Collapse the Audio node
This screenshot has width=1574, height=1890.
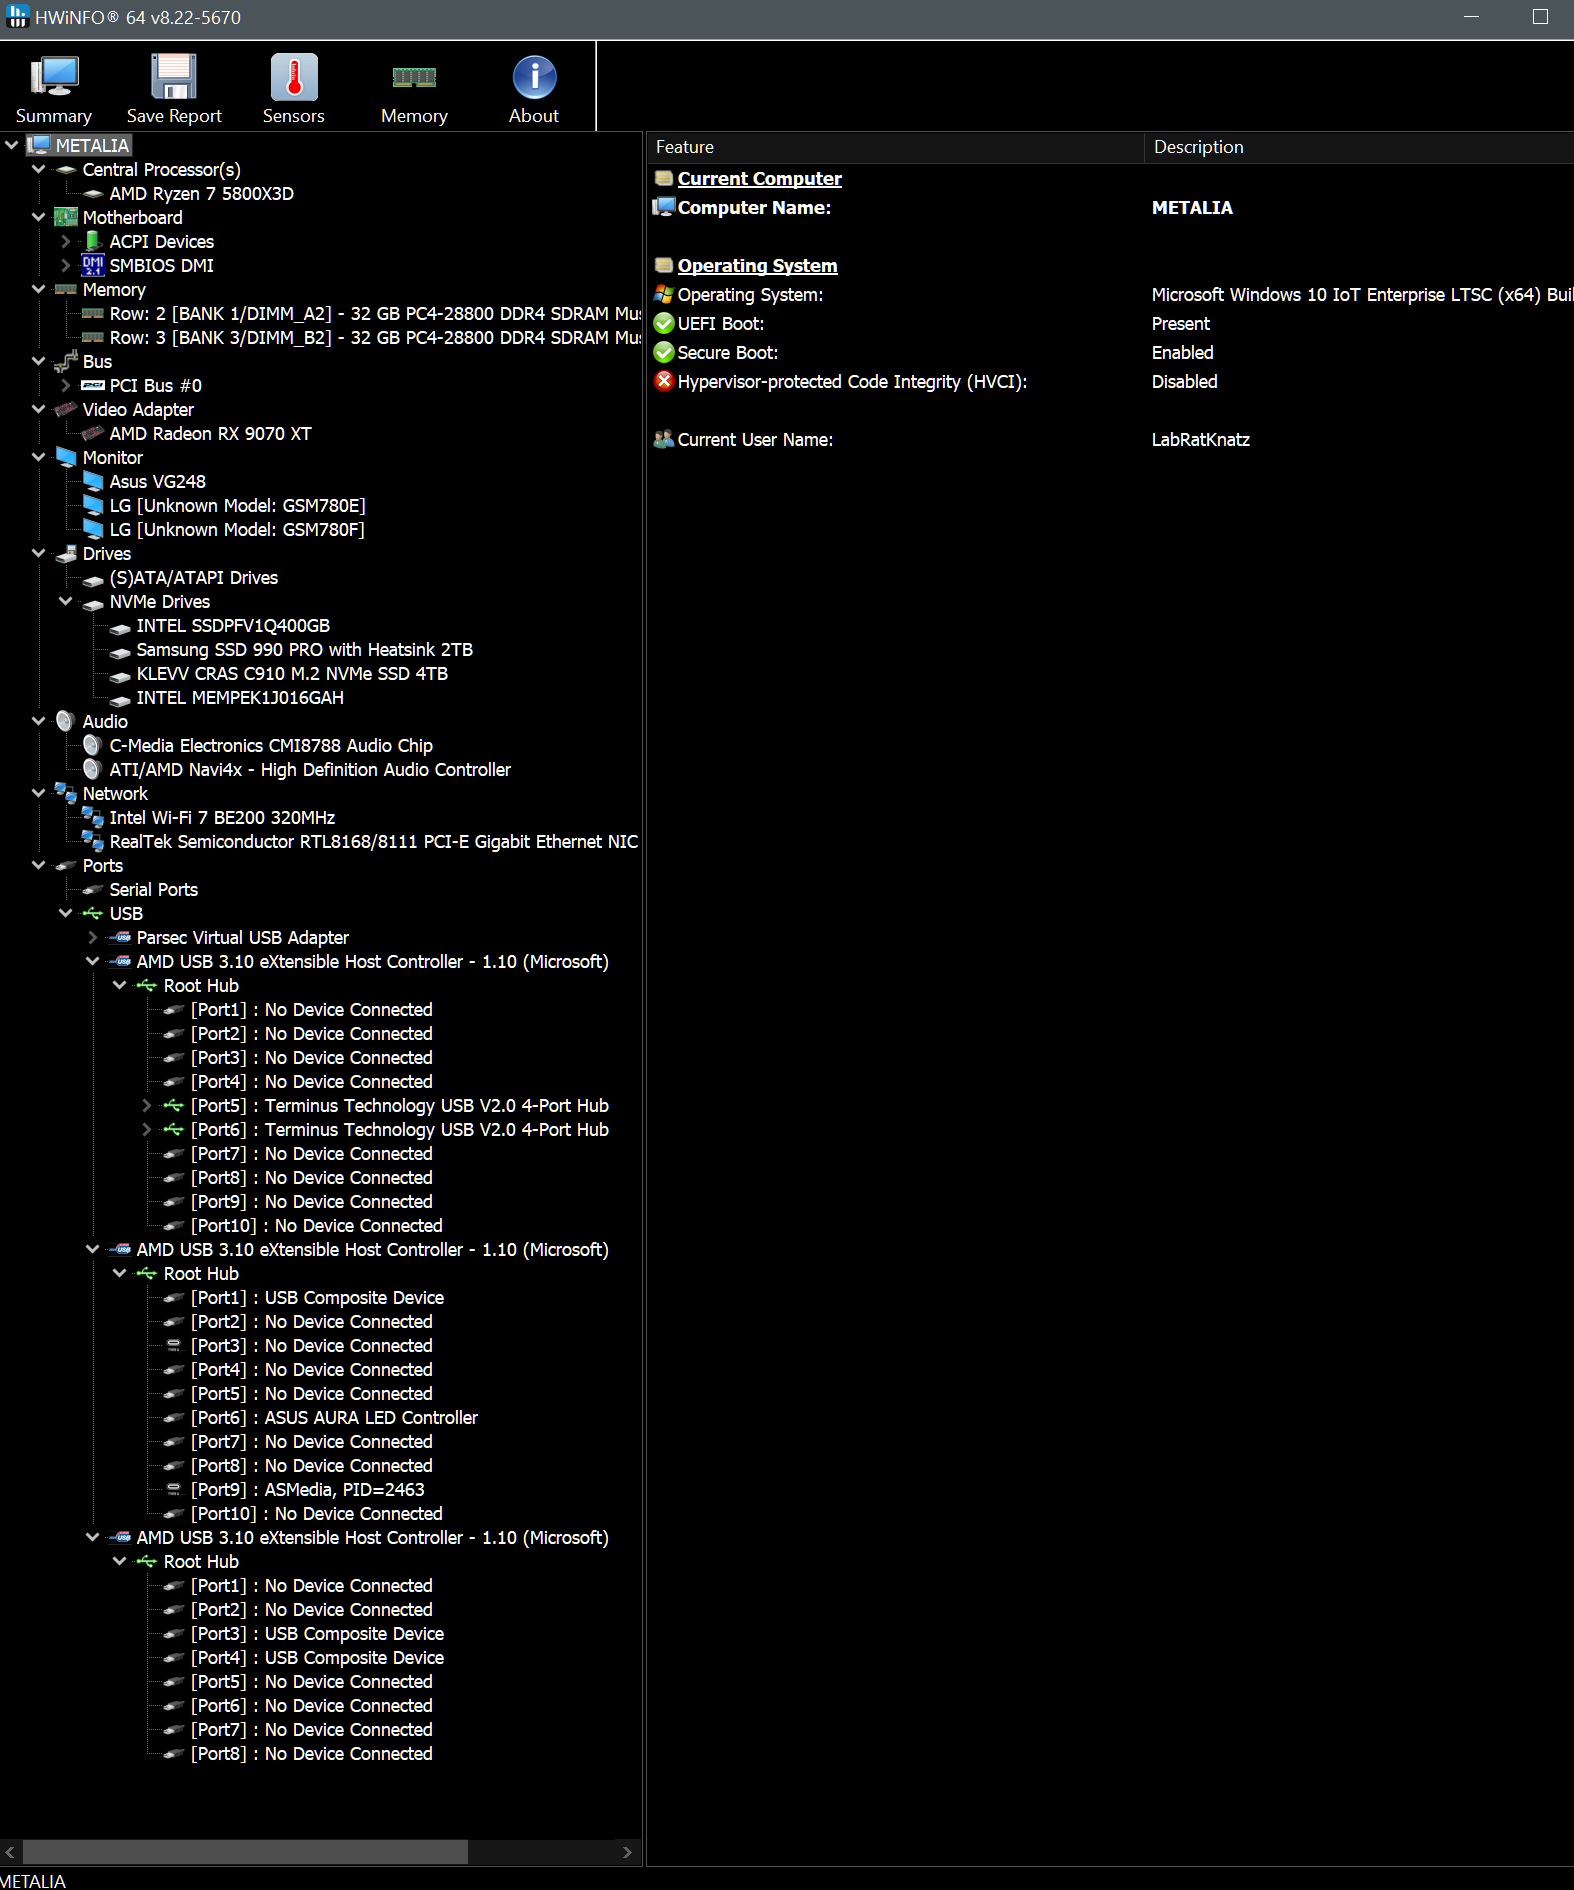pyautogui.click(x=39, y=721)
